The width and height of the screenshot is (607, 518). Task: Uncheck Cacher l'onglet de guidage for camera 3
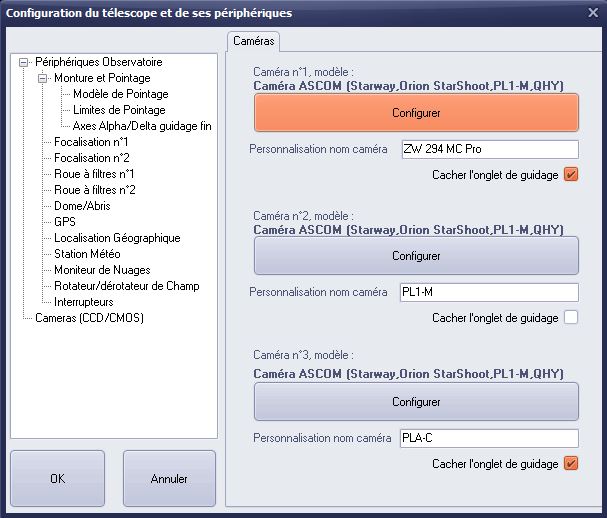(571, 463)
